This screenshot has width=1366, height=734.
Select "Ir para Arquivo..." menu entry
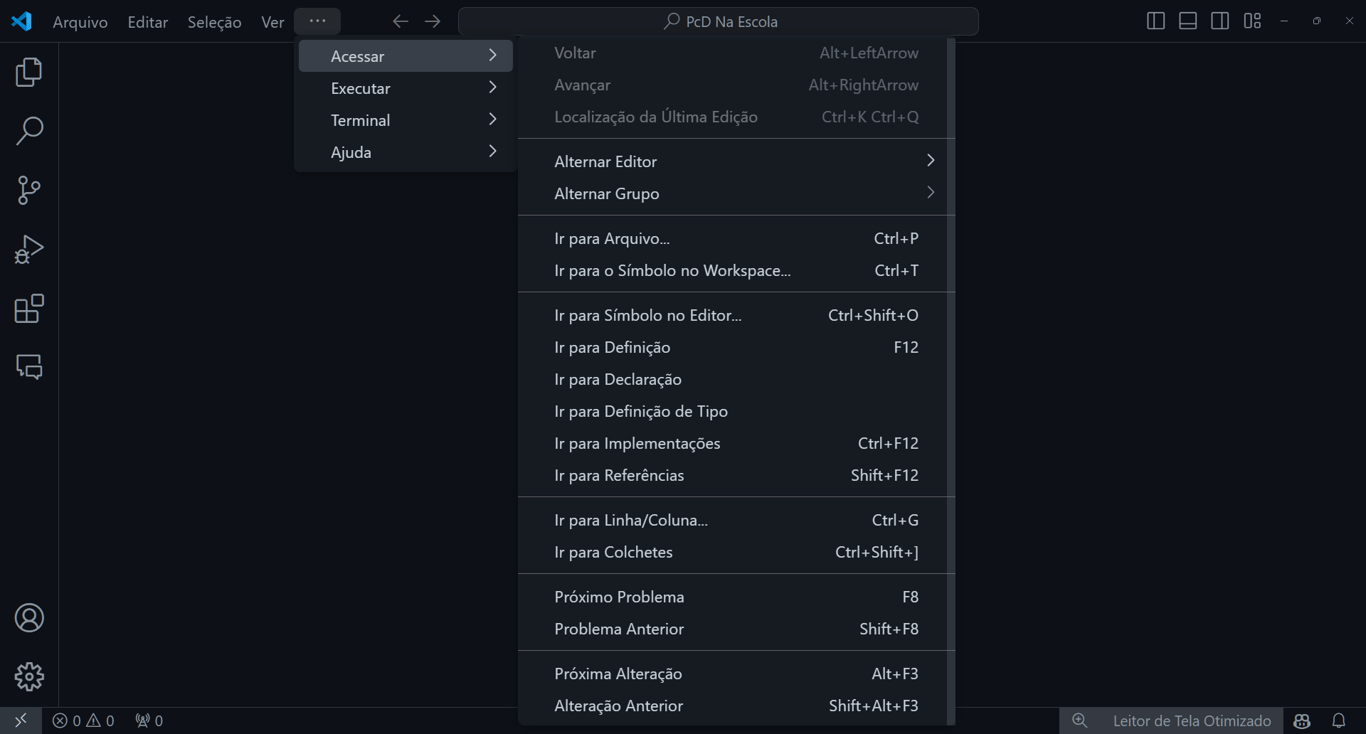612,238
